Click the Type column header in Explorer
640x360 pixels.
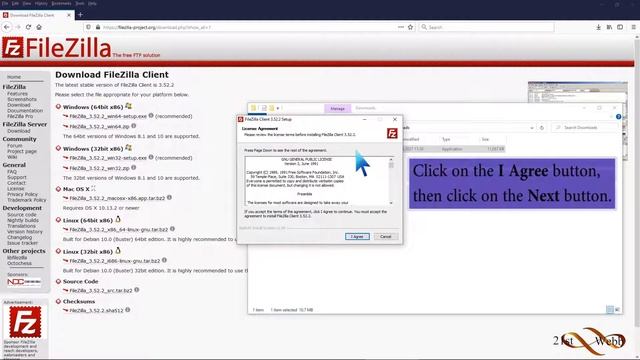tap(446, 140)
